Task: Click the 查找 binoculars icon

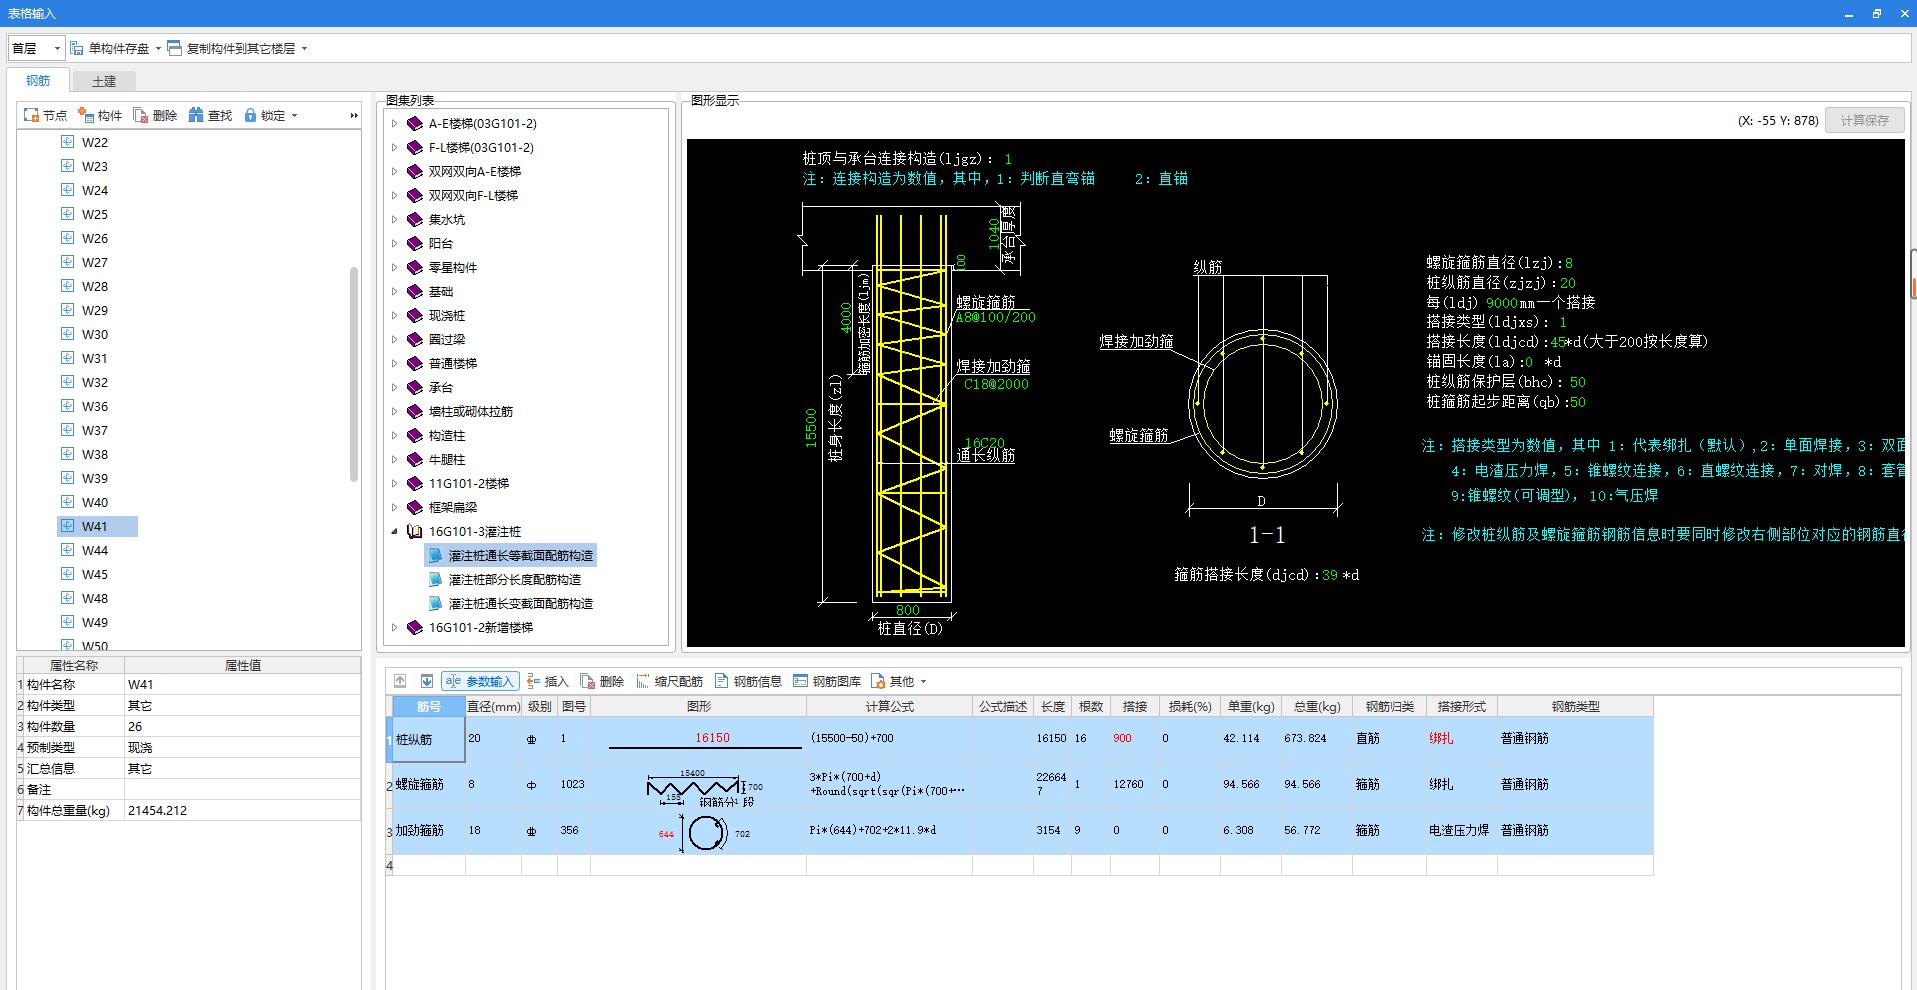Action: [x=196, y=116]
